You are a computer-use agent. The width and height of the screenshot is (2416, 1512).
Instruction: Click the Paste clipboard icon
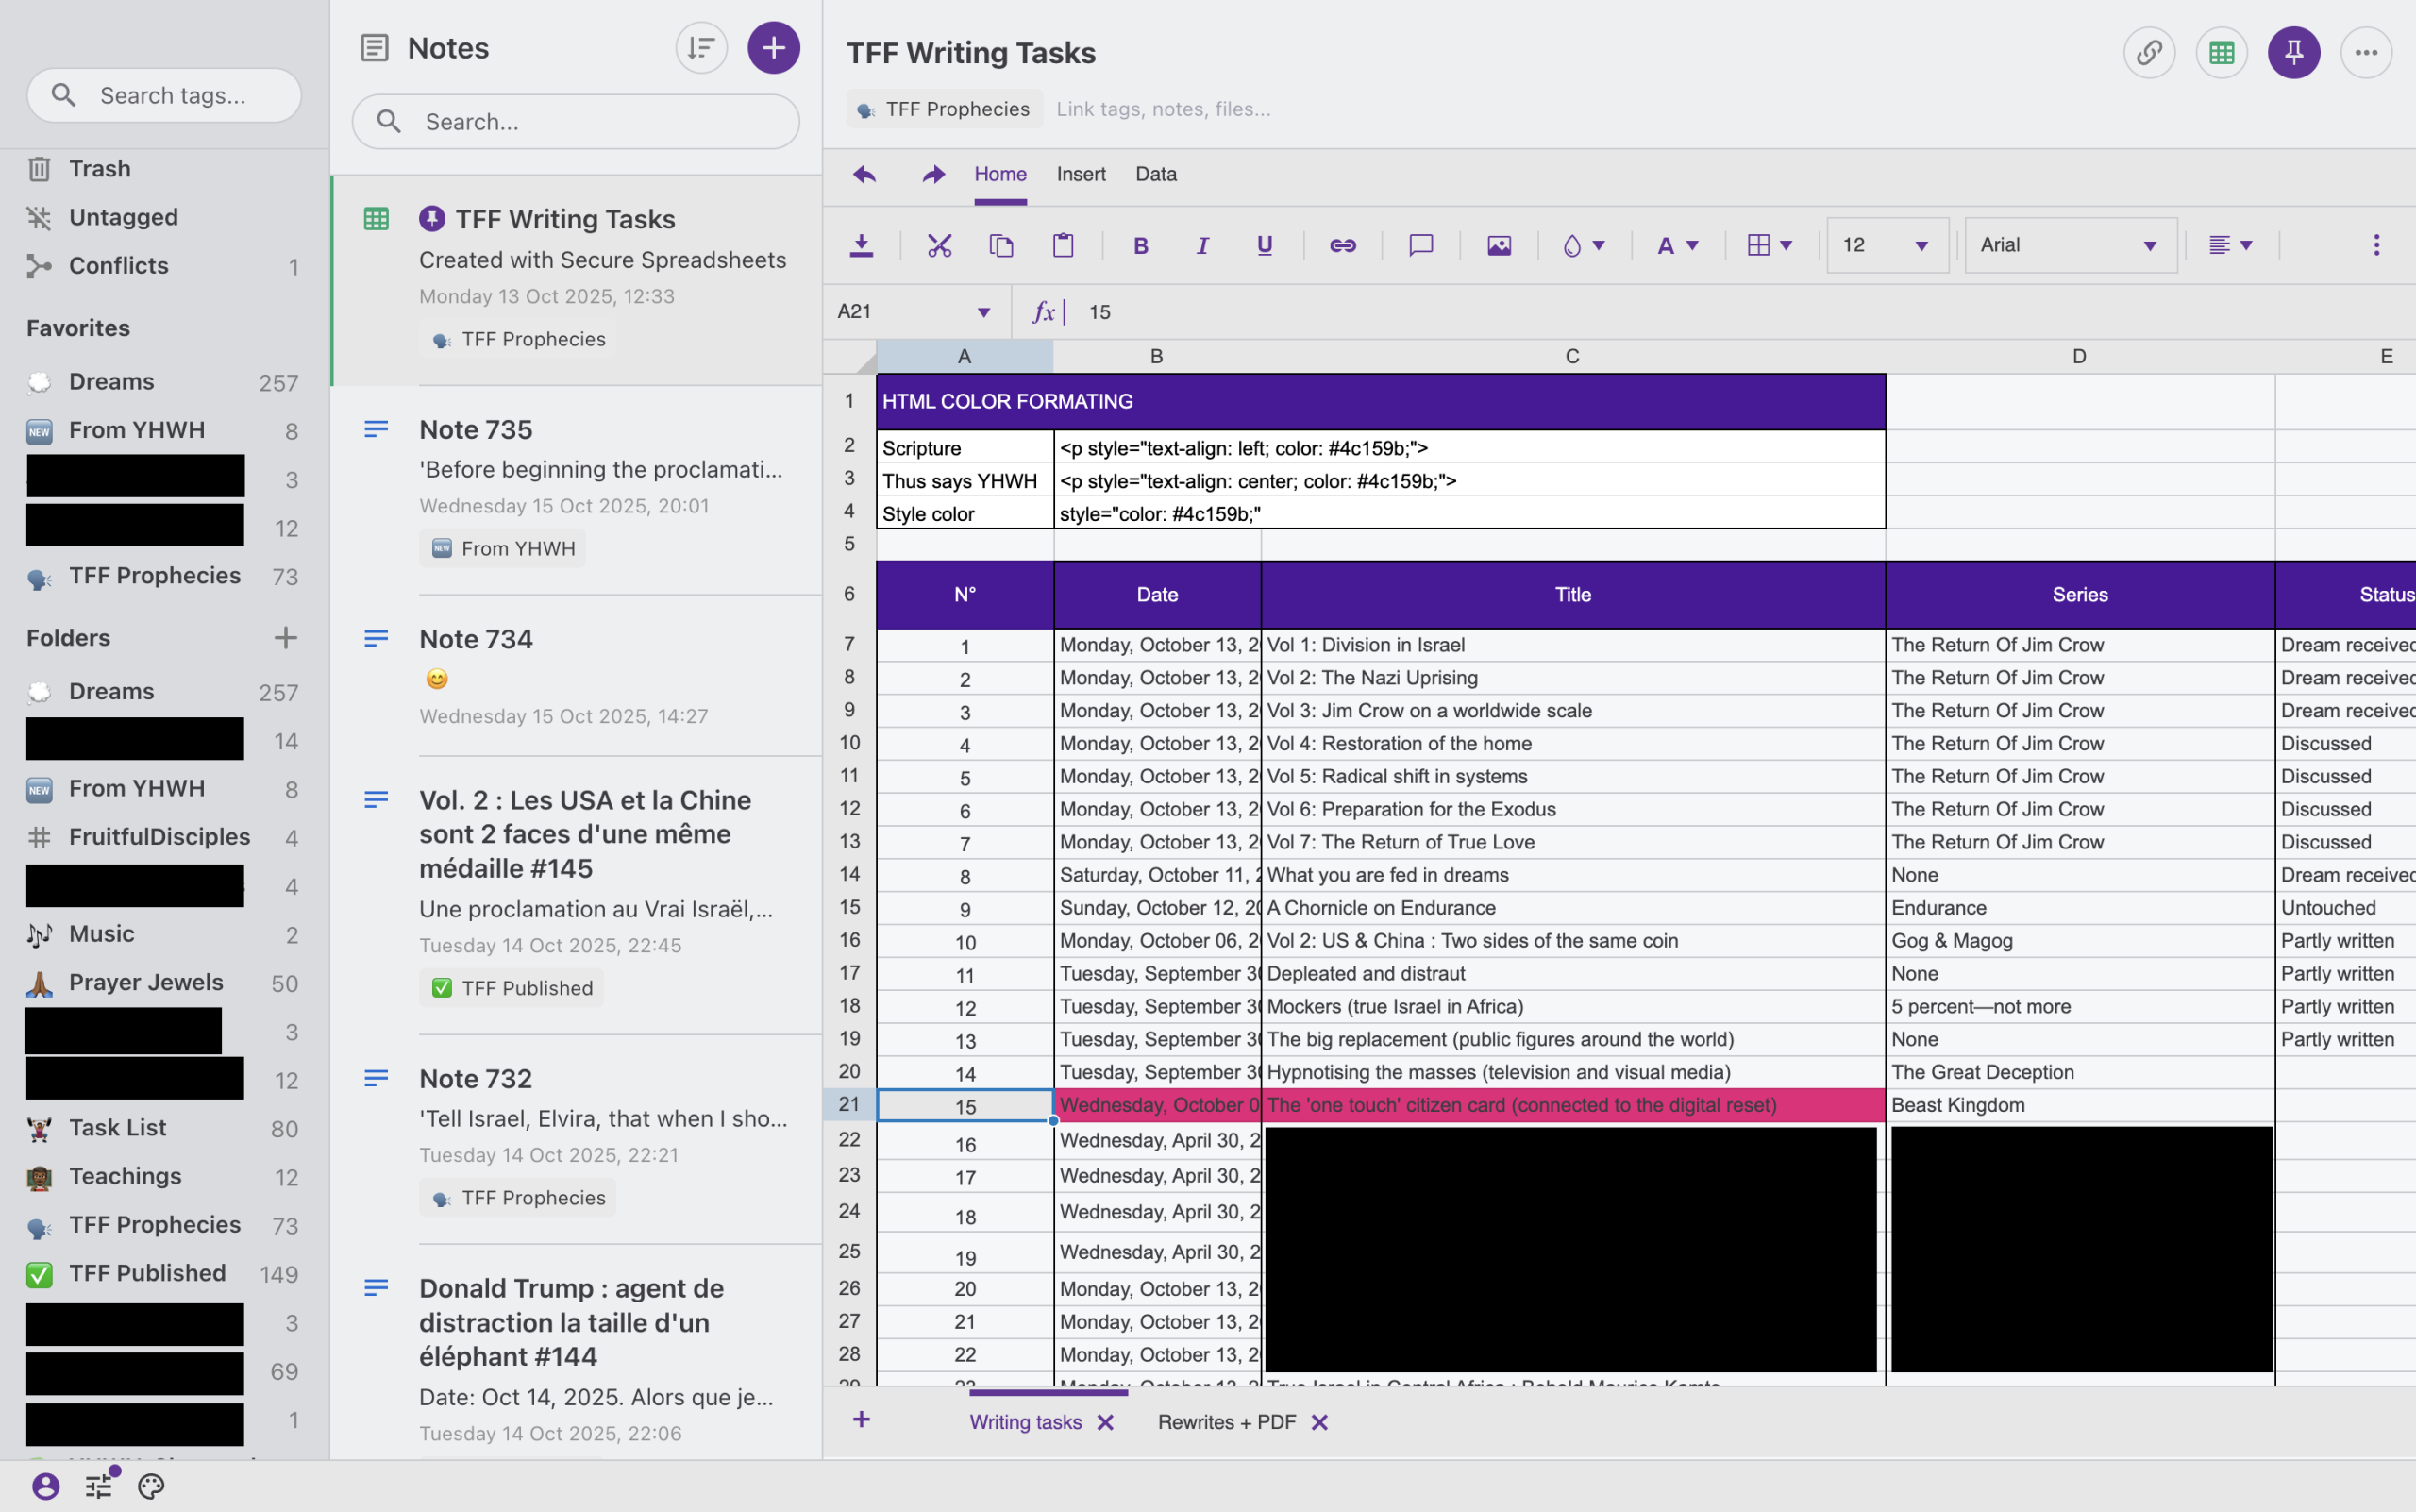[1063, 245]
